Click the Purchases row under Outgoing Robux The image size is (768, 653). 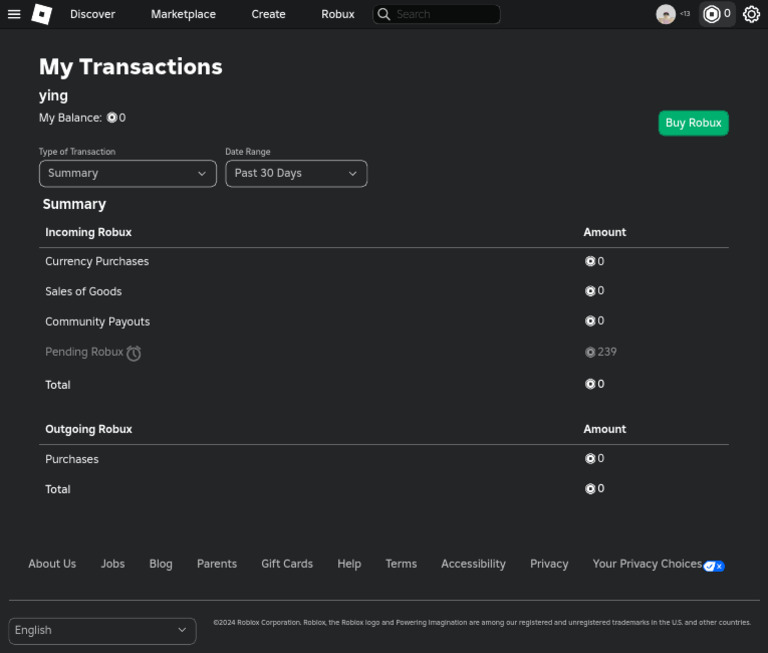tap(72, 460)
